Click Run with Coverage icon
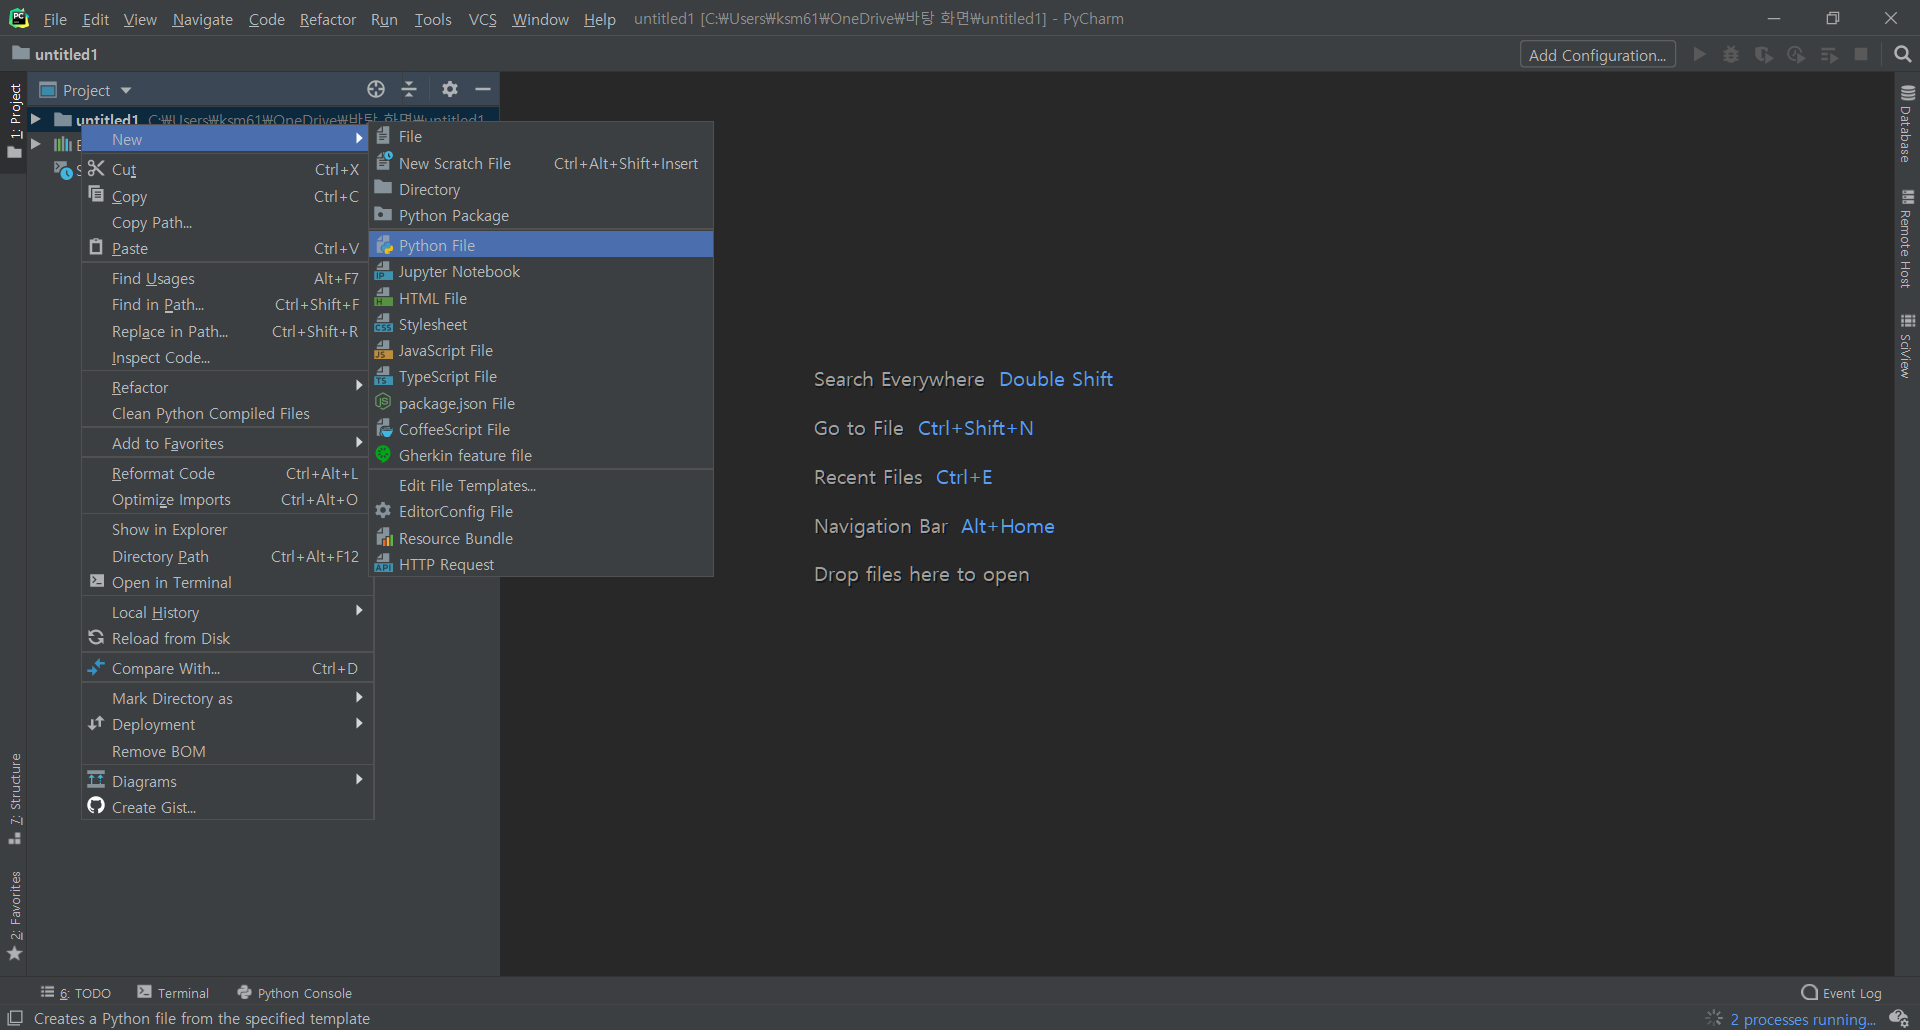This screenshot has width=1920, height=1030. click(x=1764, y=54)
